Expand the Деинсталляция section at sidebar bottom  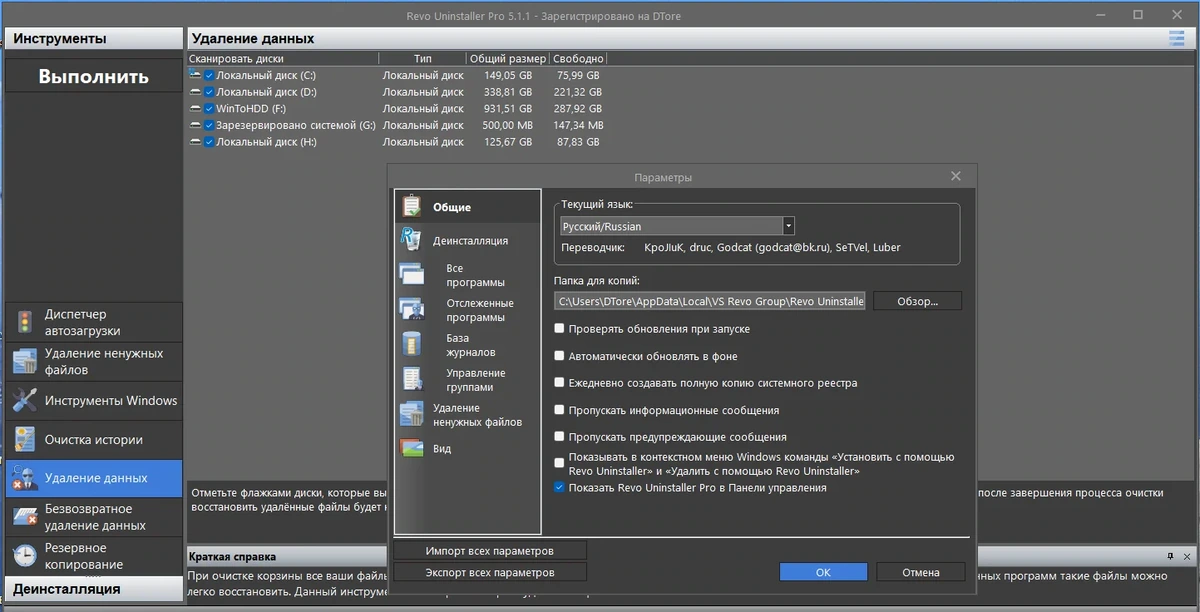[x=94, y=589]
